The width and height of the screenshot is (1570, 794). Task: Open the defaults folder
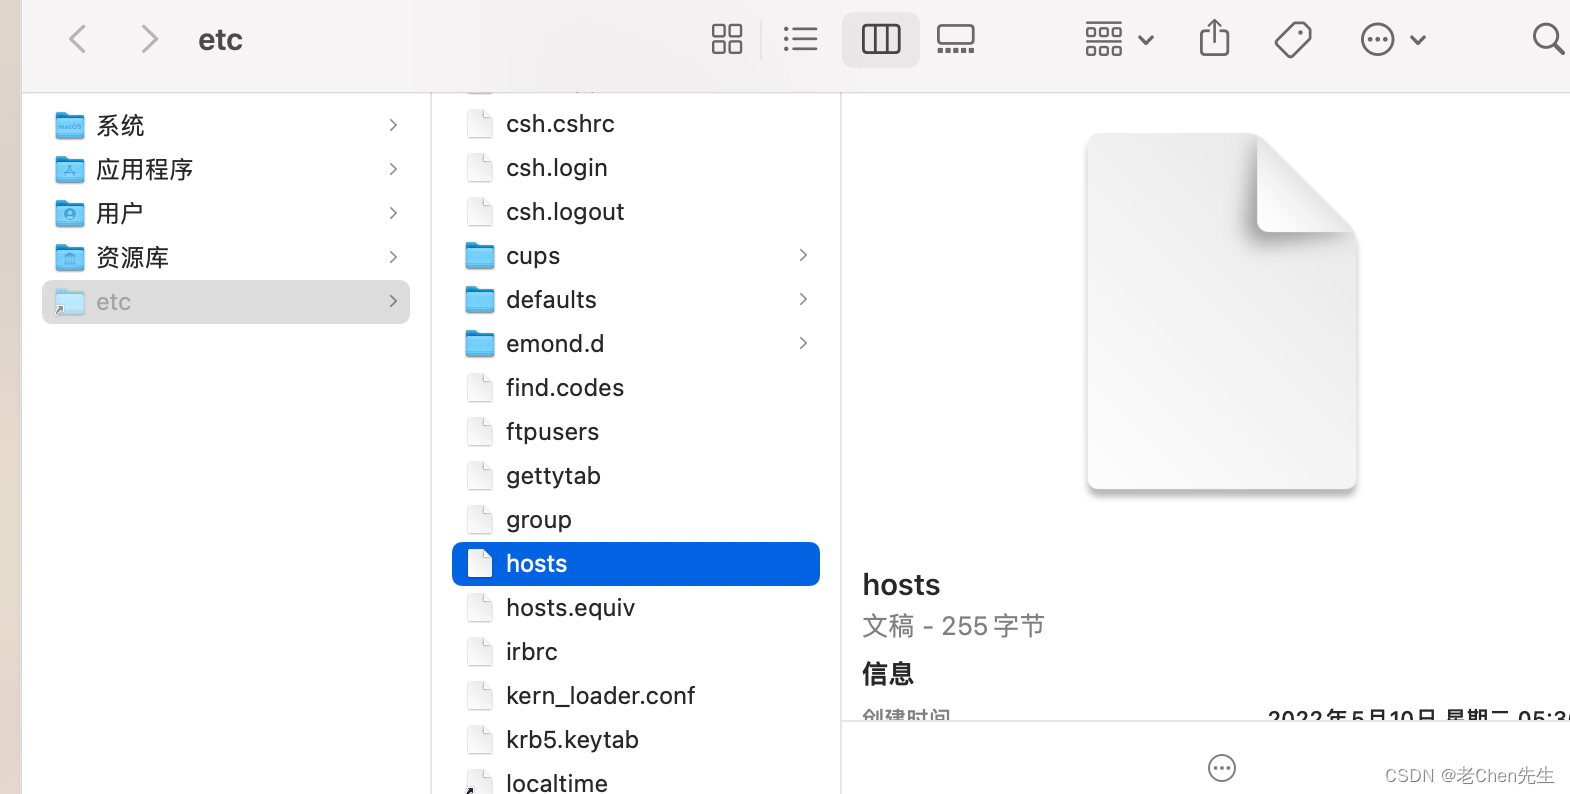click(x=636, y=300)
